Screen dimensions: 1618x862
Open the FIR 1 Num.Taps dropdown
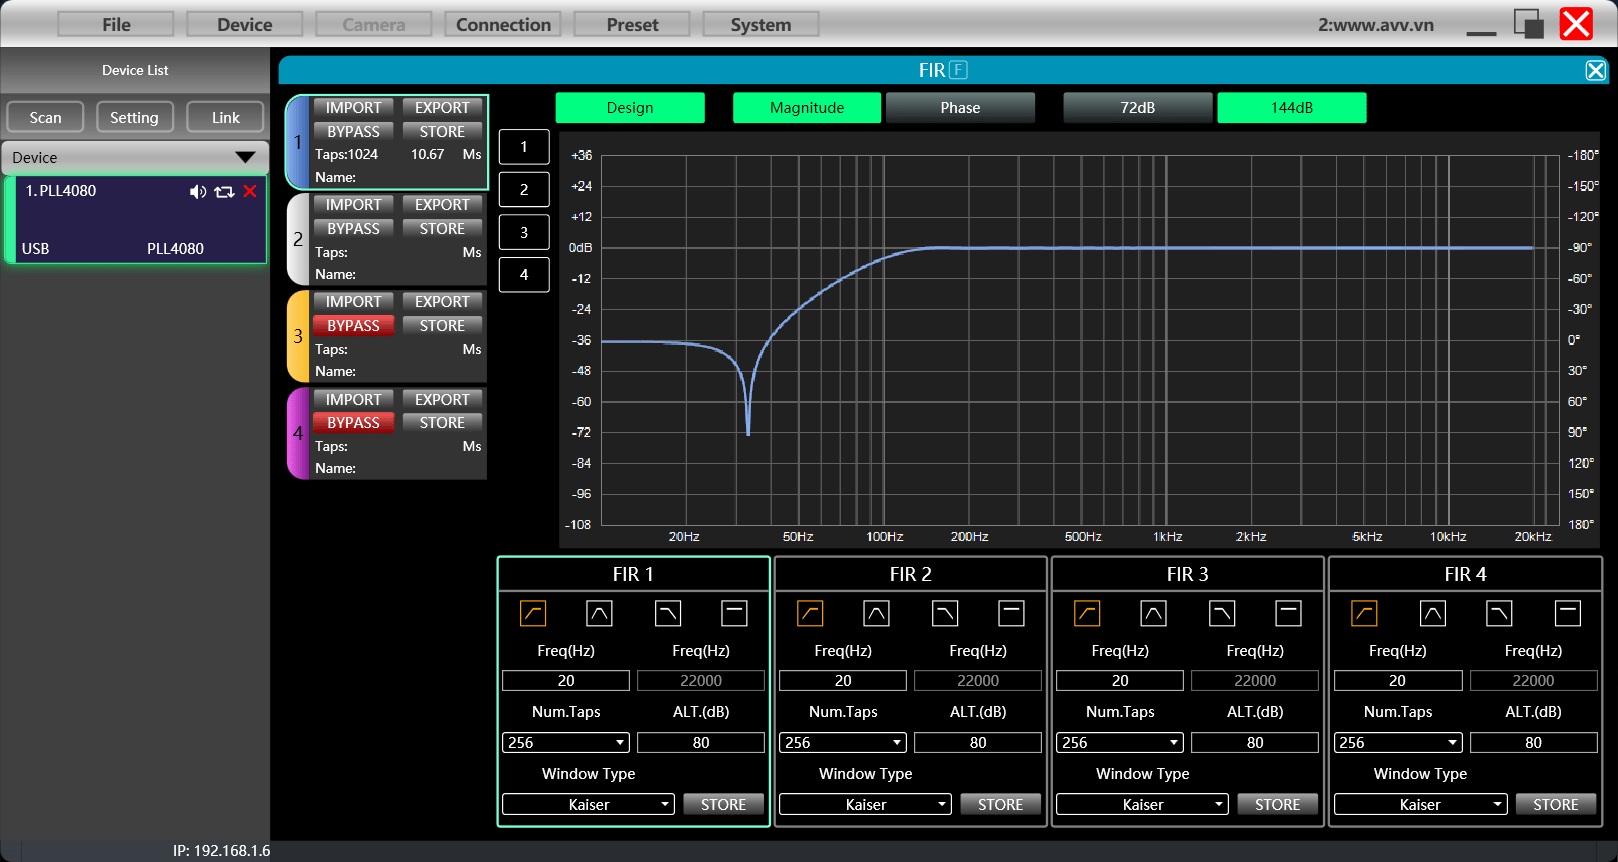[566, 743]
